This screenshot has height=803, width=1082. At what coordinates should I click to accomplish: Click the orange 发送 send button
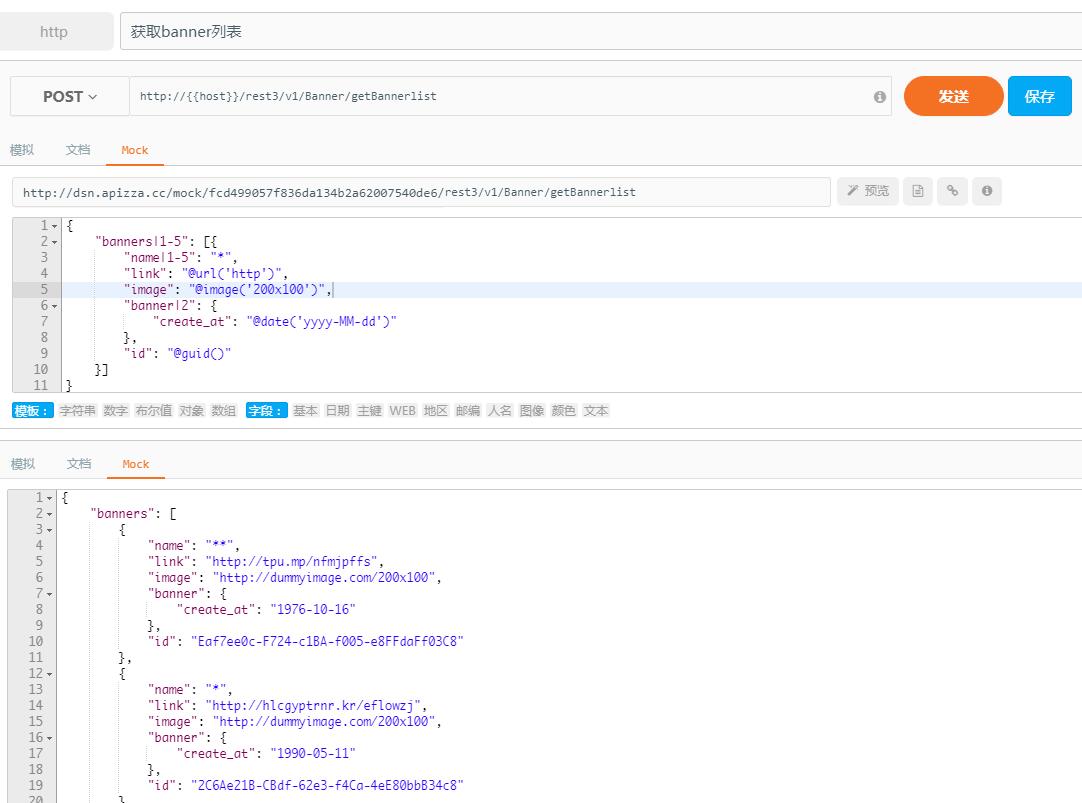[x=953, y=96]
